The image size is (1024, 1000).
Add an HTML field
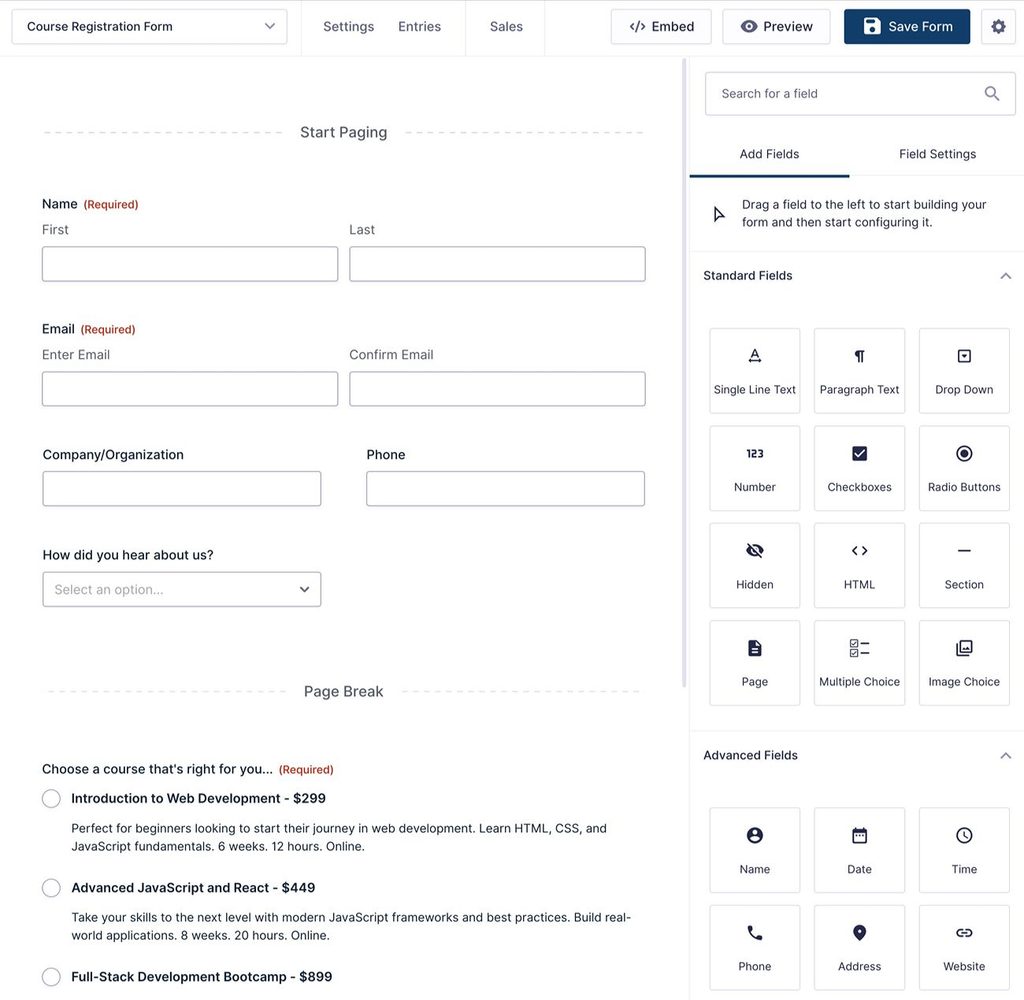(859, 566)
